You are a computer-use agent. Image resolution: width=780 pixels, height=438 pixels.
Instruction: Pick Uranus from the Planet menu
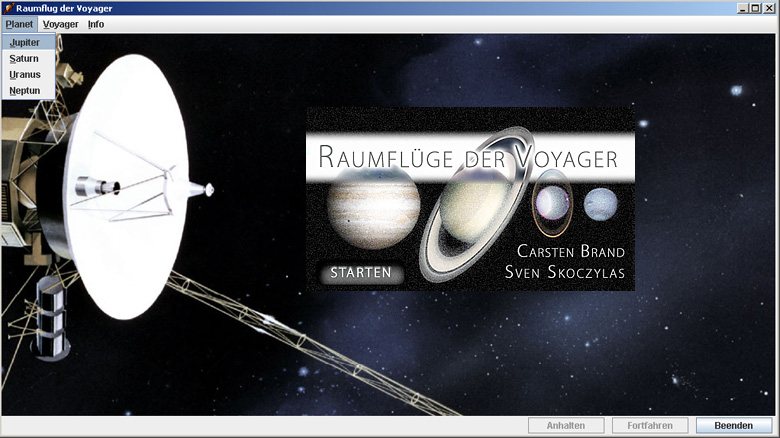[x=25, y=75]
